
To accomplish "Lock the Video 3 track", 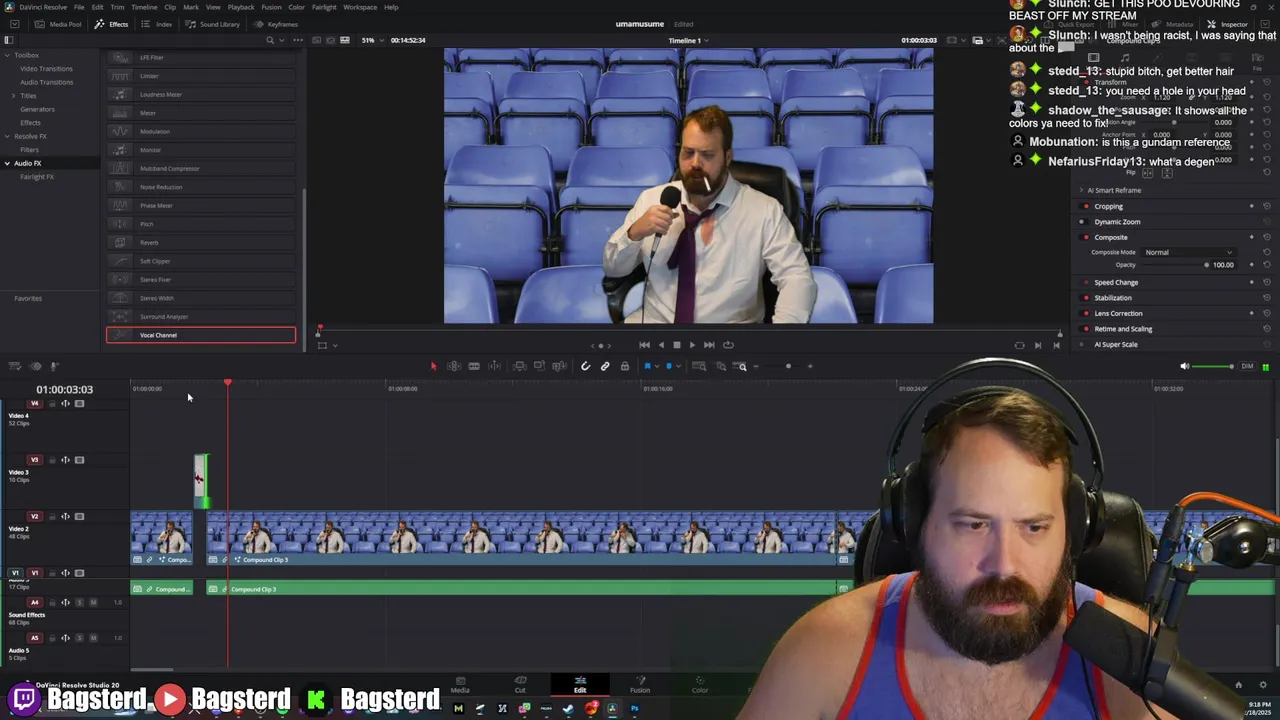I will (52, 460).
